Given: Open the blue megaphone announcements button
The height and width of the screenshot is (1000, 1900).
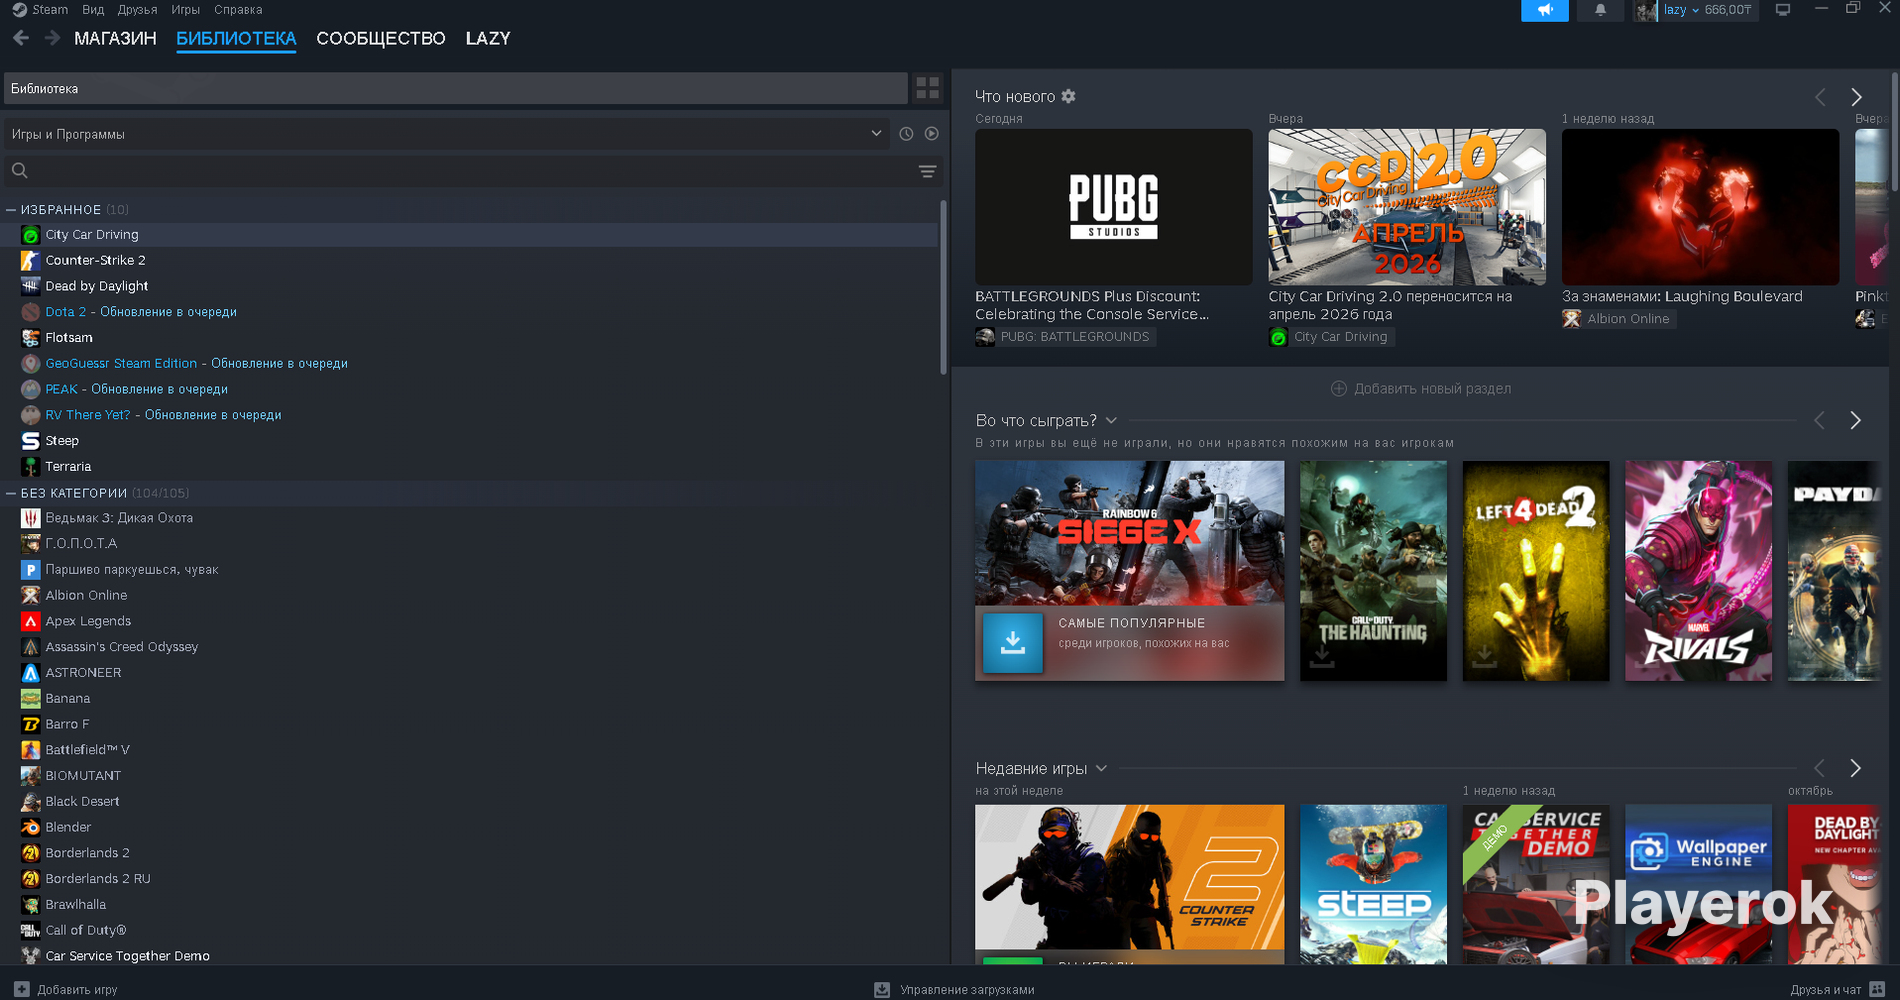Looking at the screenshot, I should pyautogui.click(x=1545, y=10).
